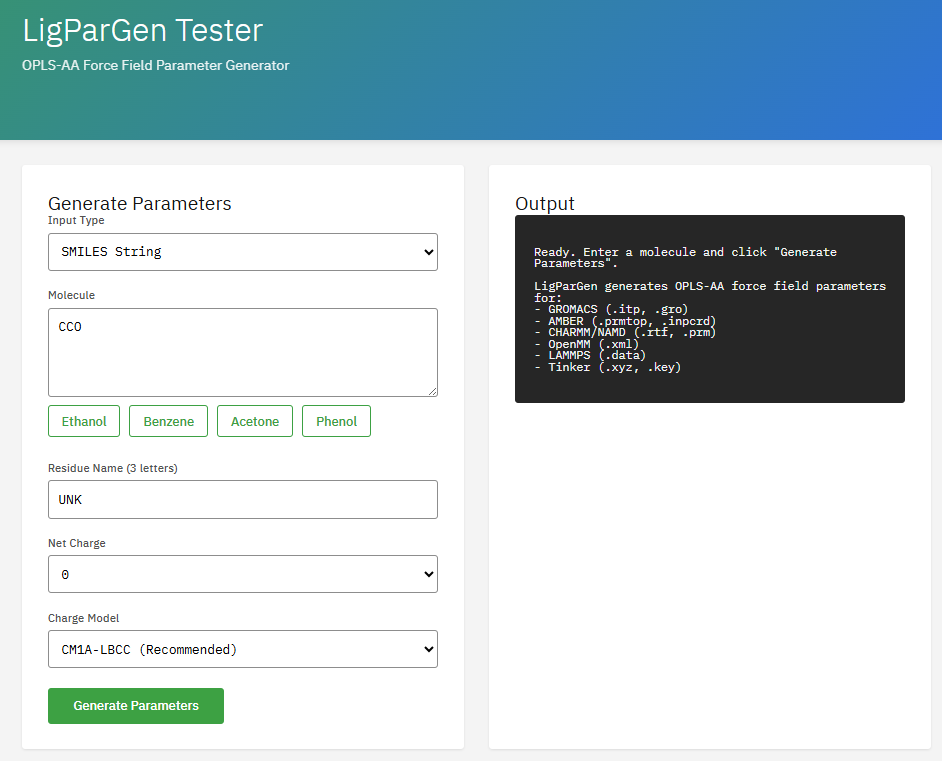This screenshot has height=761, width=942.
Task: Pick the Phenol example button
Action: (x=336, y=421)
